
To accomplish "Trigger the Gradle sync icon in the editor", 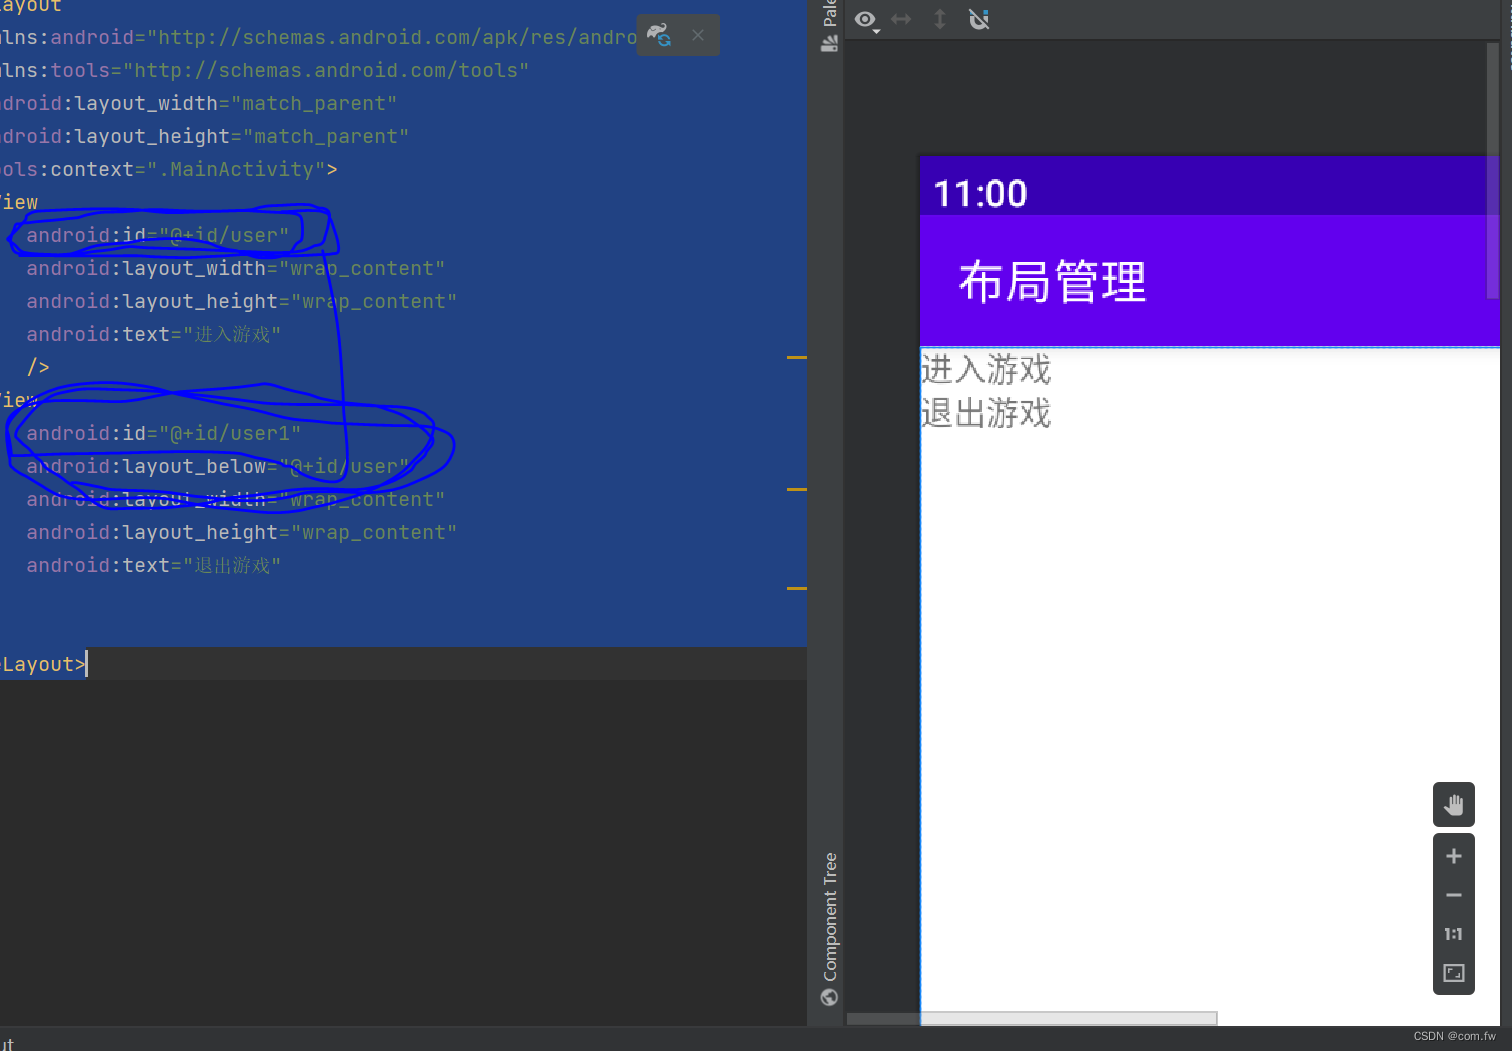I will tap(658, 35).
